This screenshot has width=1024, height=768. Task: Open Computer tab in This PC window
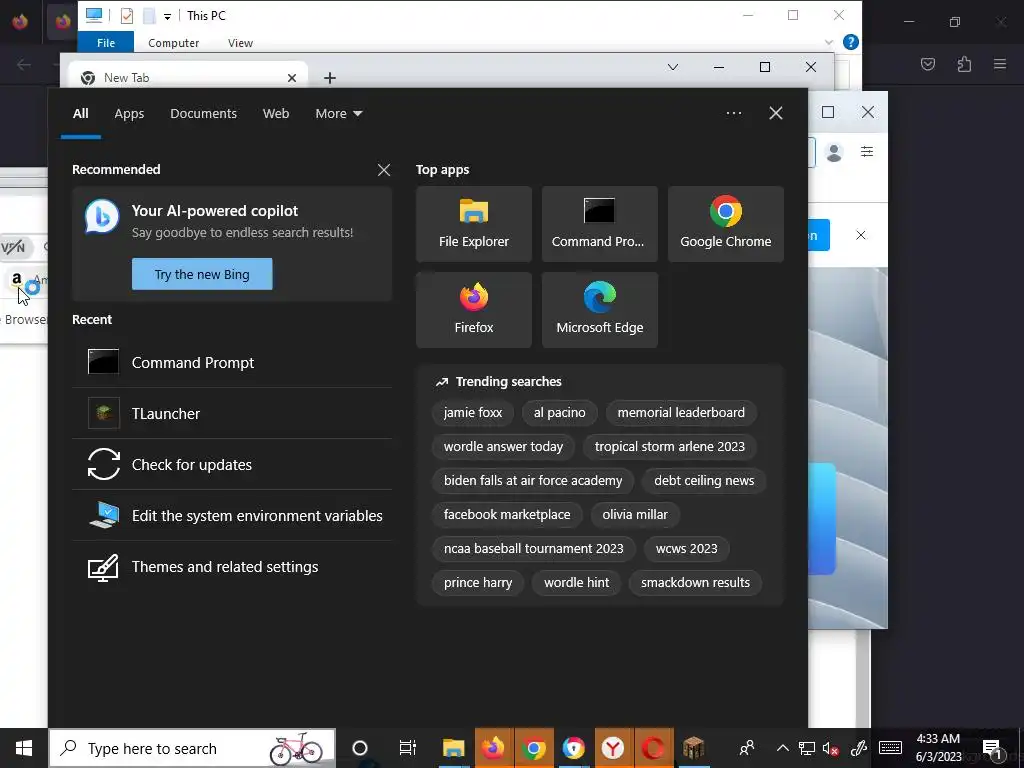coord(173,42)
